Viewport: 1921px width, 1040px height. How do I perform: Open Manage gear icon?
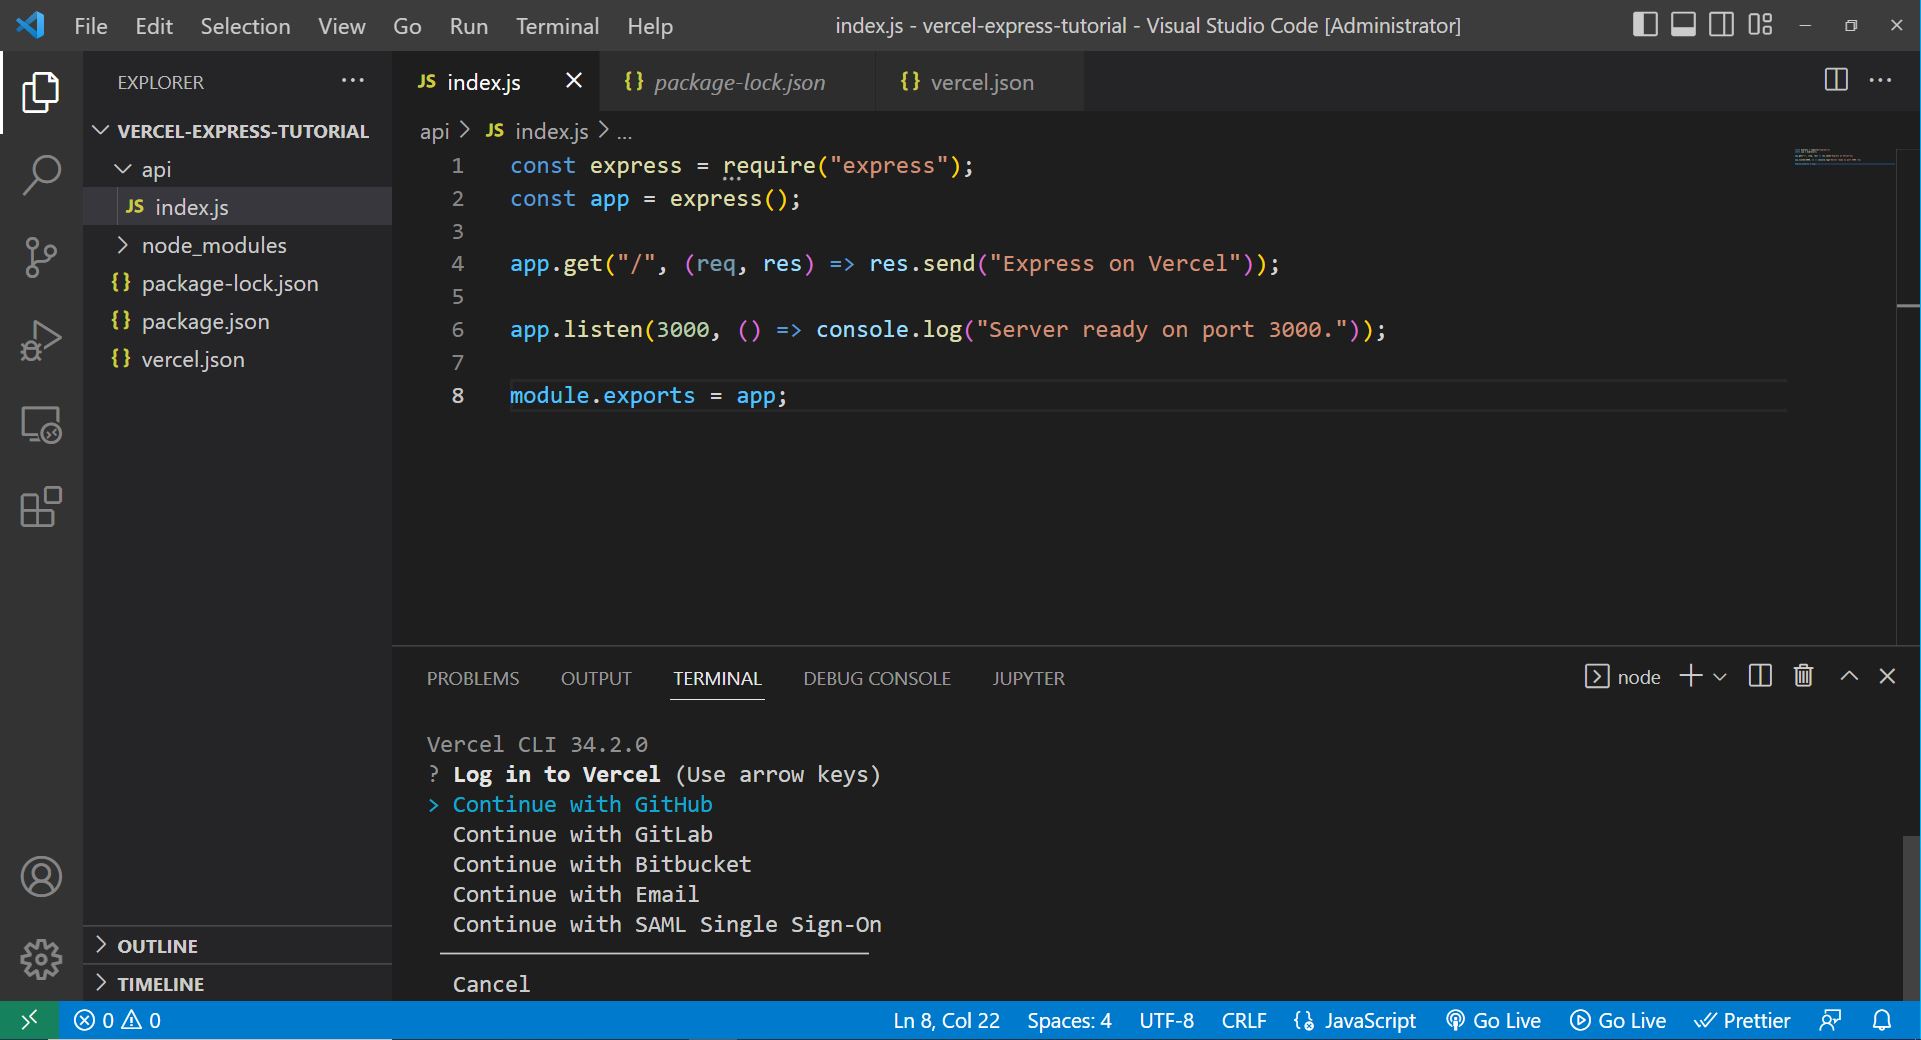(x=41, y=959)
